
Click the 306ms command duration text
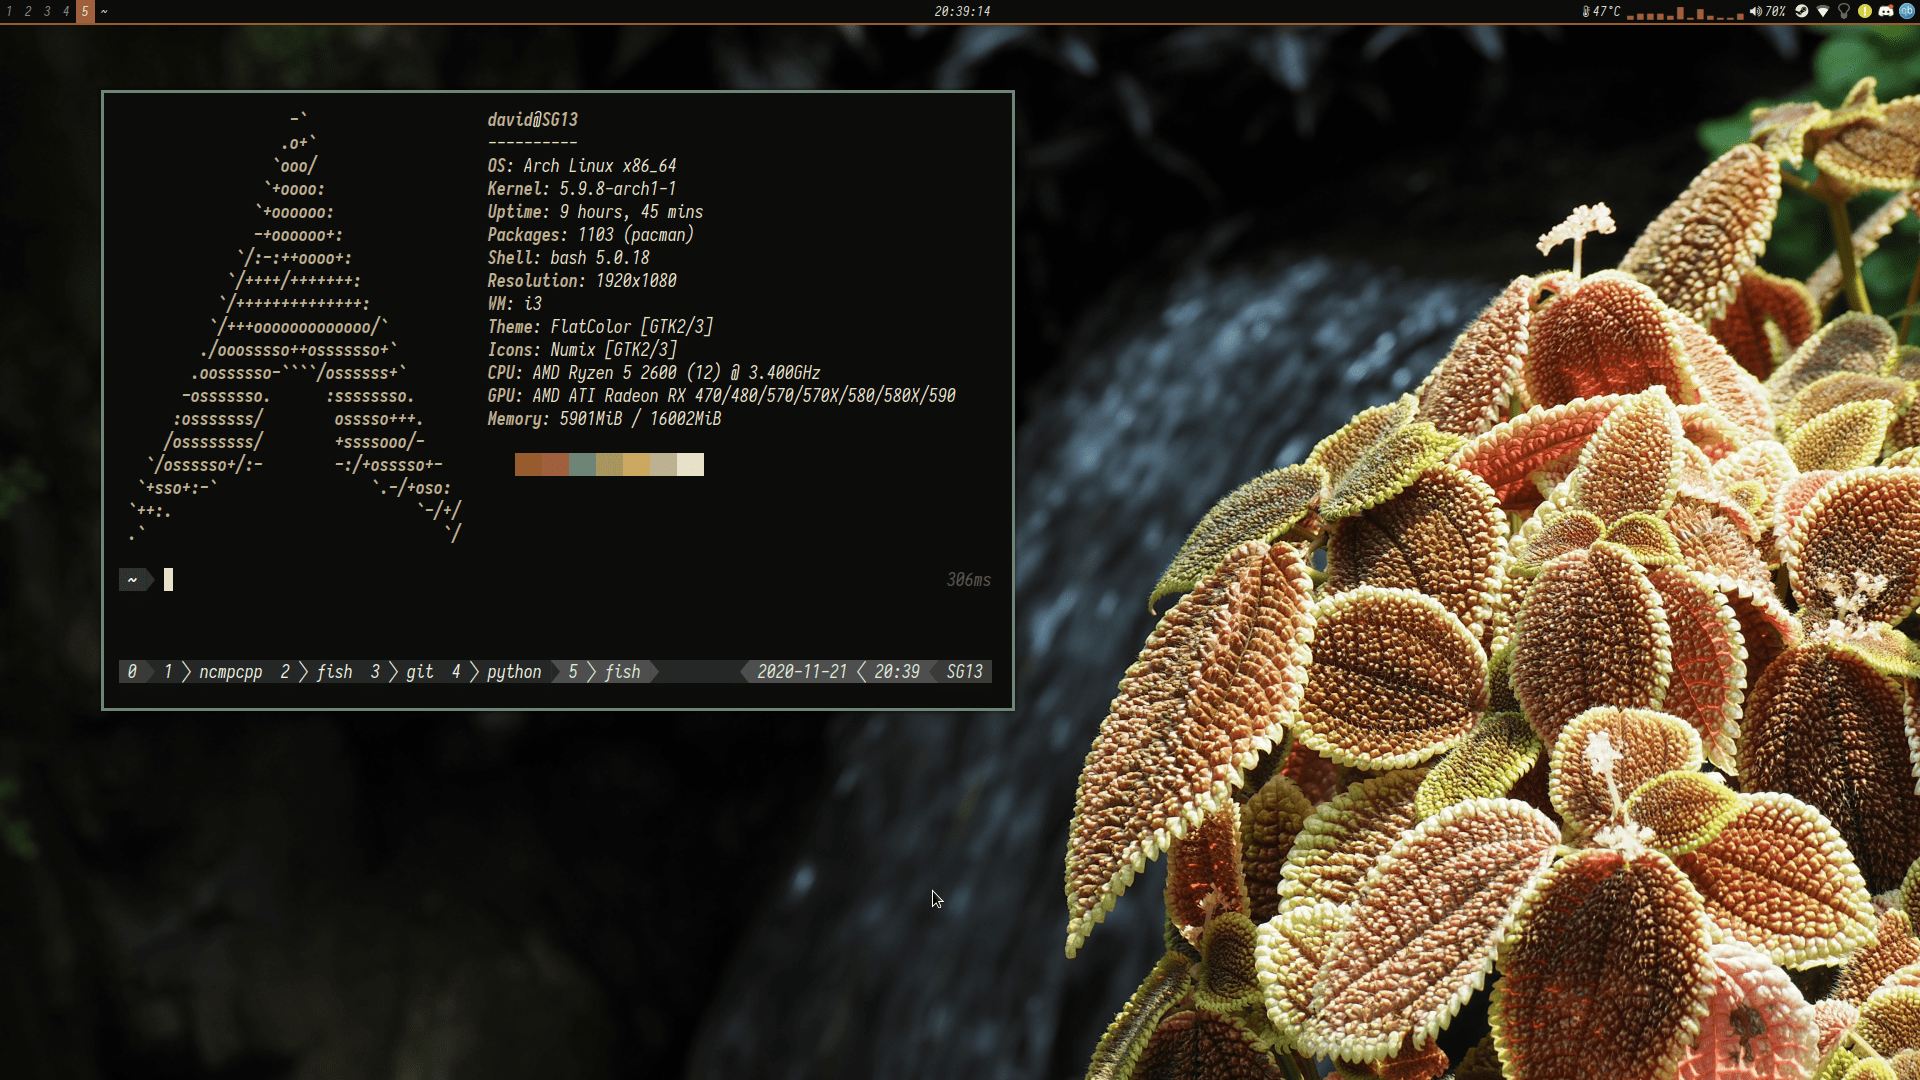pyautogui.click(x=969, y=580)
